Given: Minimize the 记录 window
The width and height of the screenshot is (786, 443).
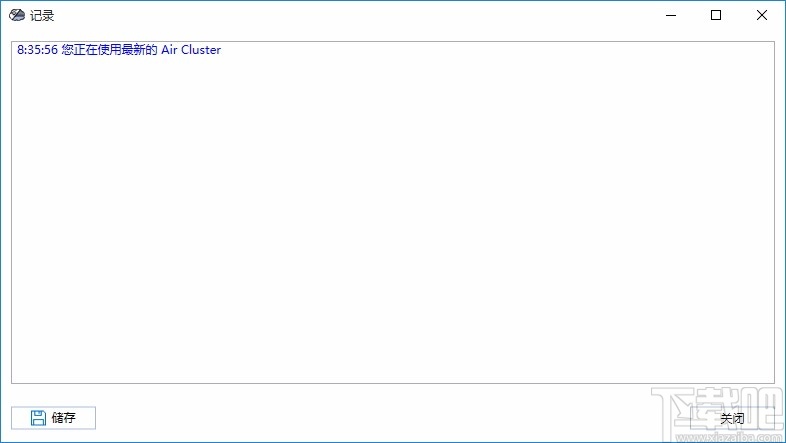Looking at the screenshot, I should point(671,15).
